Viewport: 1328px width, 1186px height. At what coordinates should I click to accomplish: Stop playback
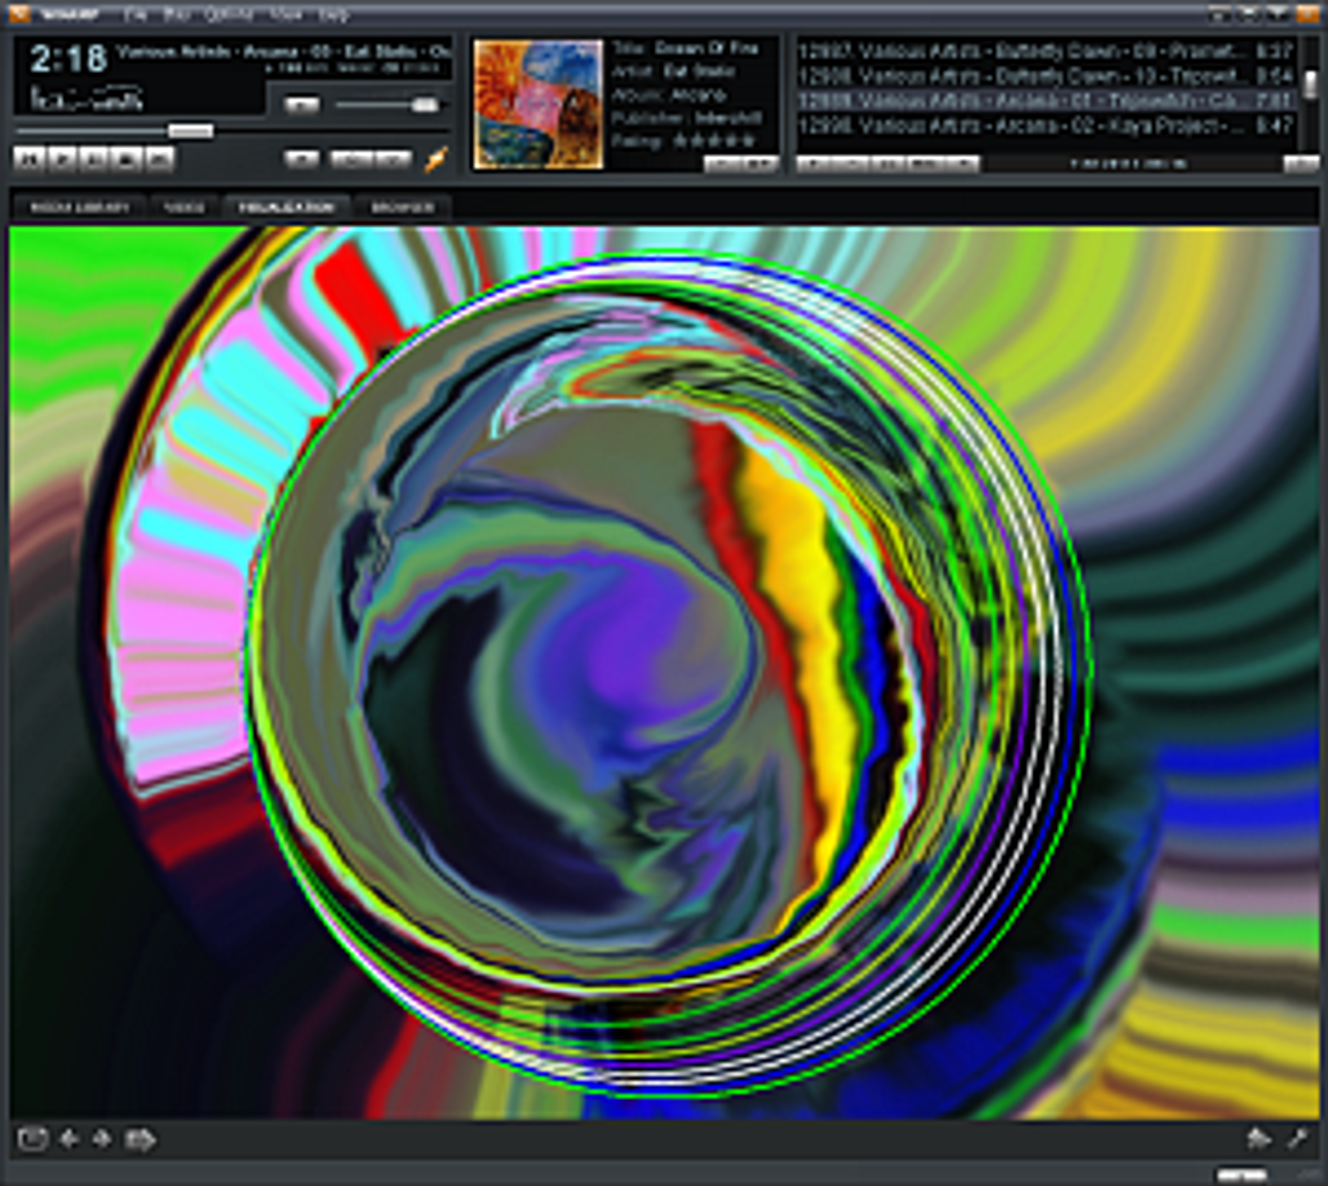127,158
